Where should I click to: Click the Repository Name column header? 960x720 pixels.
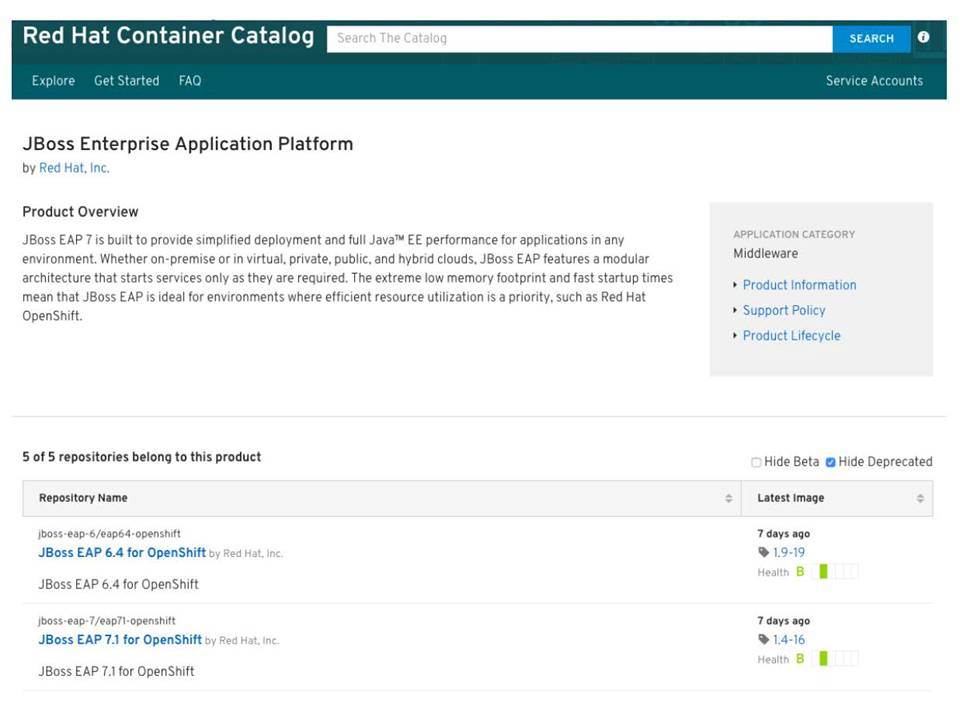point(382,498)
